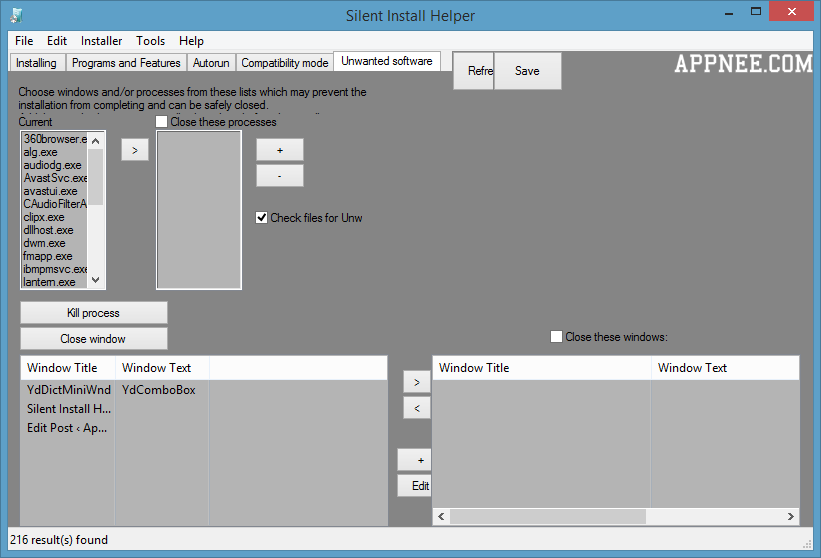Viewport: 821px width, 558px height.
Task: Select lantern.exe in Current list
Action: [x=55, y=282]
